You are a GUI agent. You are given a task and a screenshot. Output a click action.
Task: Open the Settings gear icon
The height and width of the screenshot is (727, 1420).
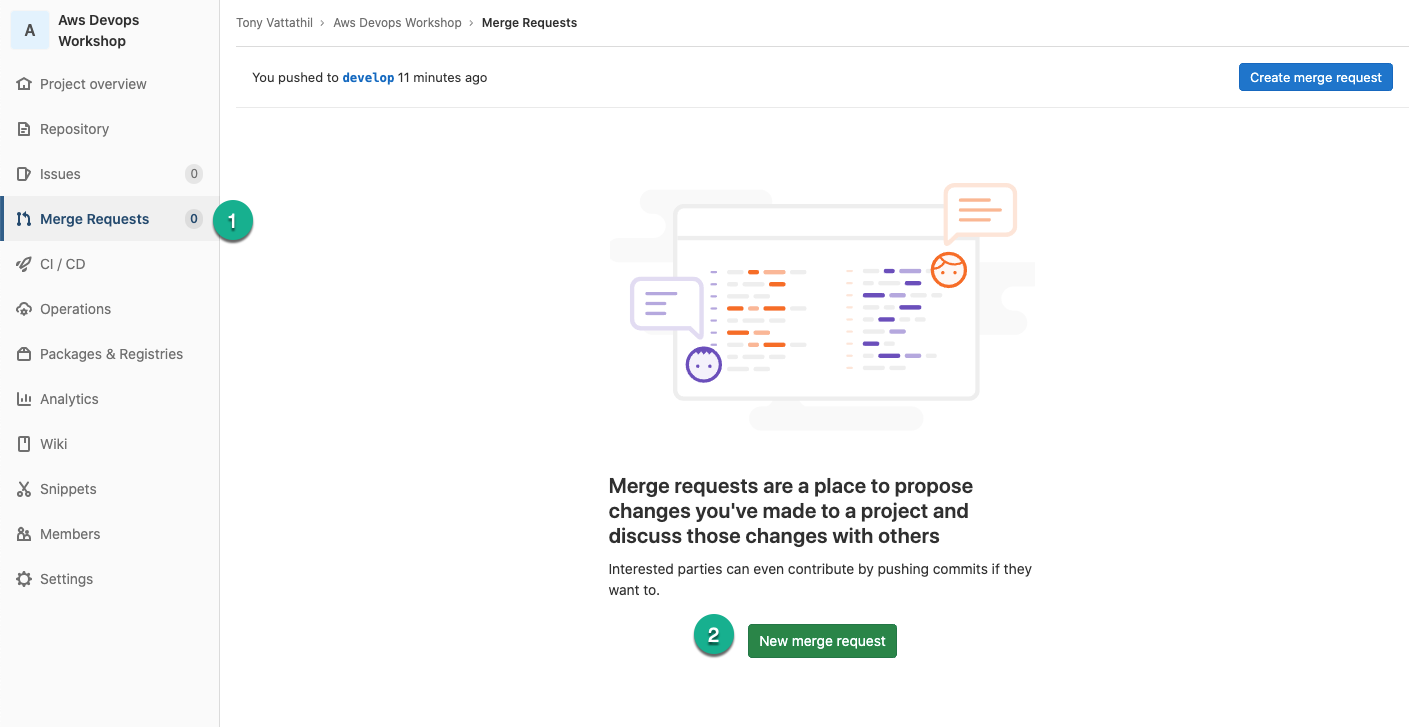tap(25, 579)
